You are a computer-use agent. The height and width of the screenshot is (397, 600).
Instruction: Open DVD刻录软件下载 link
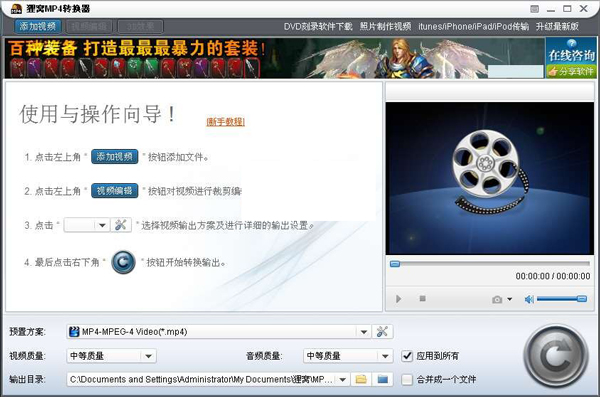click(318, 26)
